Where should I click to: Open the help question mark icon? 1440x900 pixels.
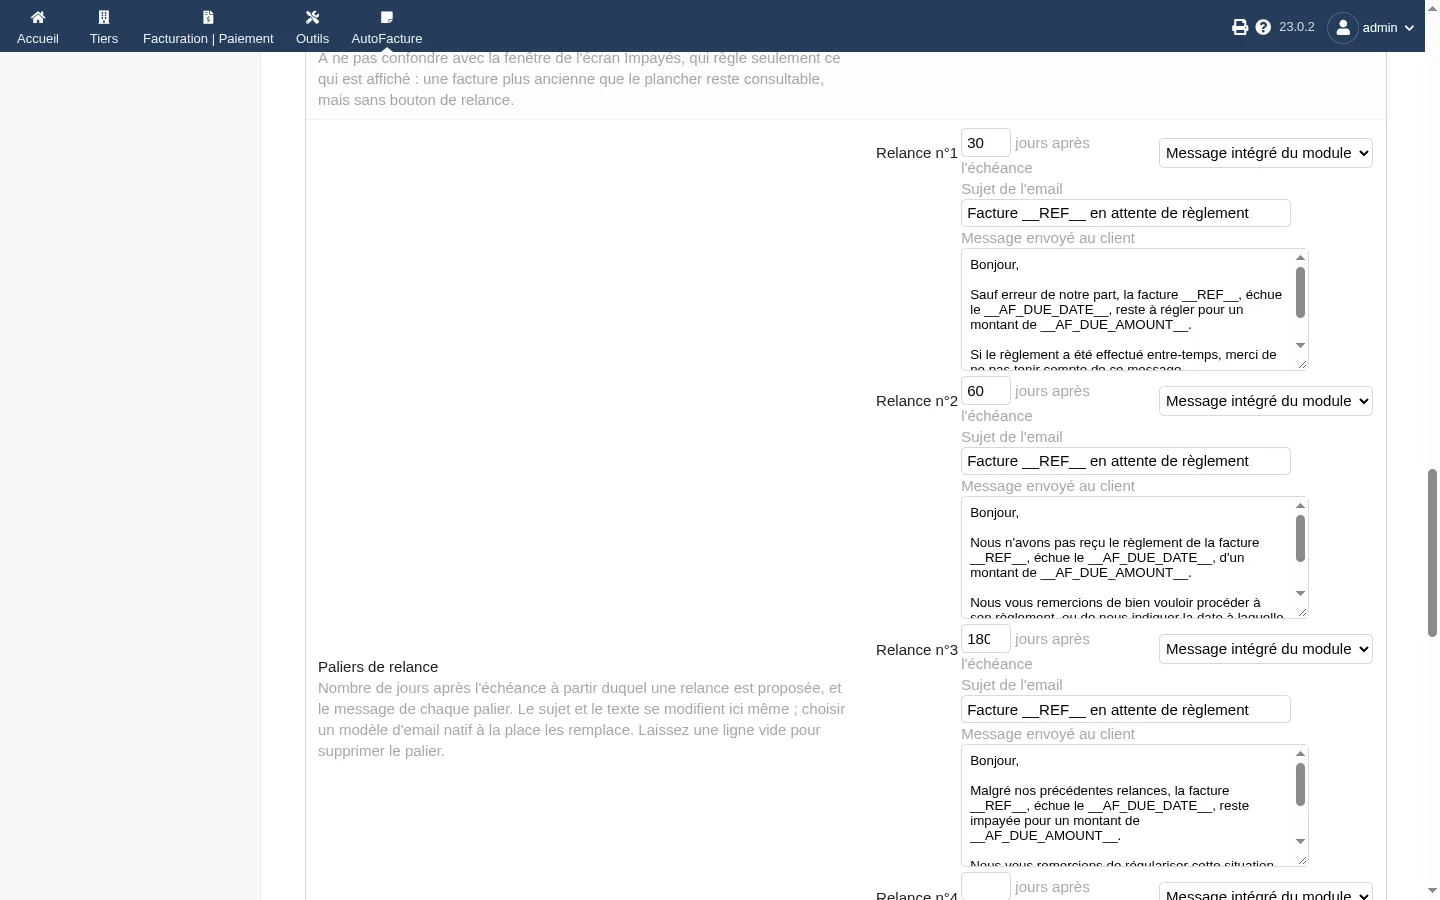pyautogui.click(x=1263, y=27)
